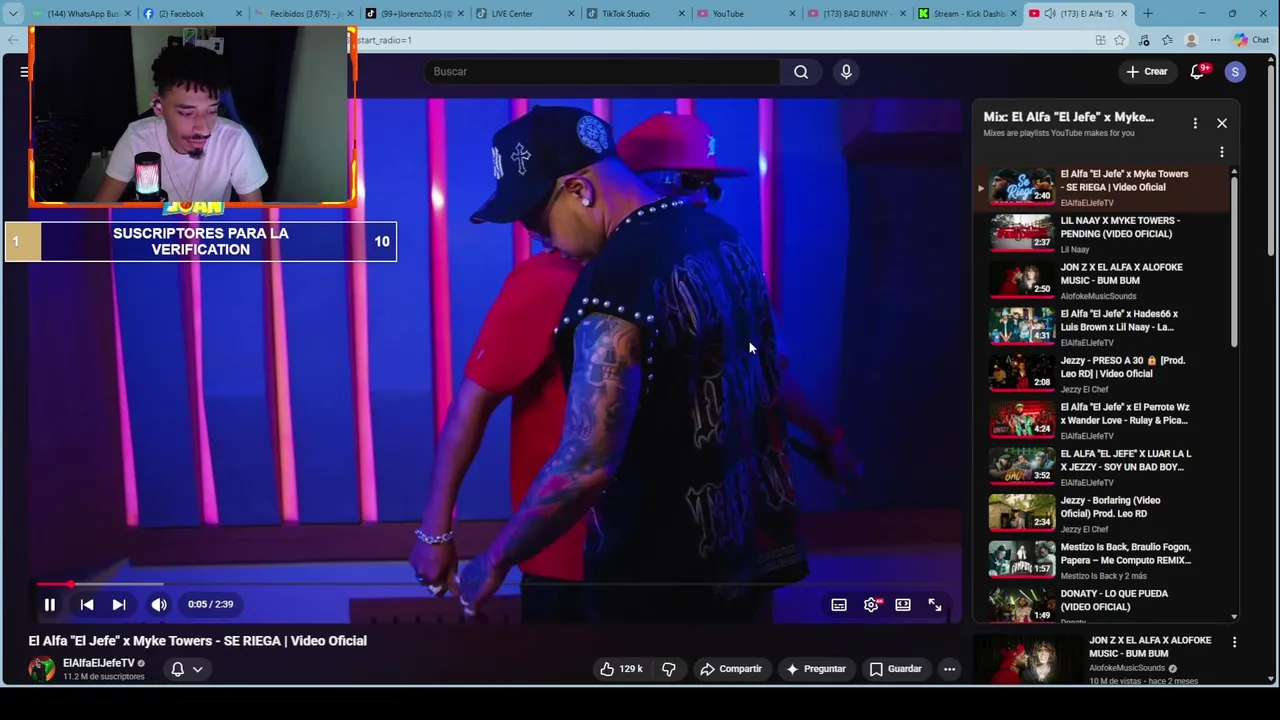Open options for recommended BUM BUM video
This screenshot has height=720, width=1280.
(x=1234, y=642)
